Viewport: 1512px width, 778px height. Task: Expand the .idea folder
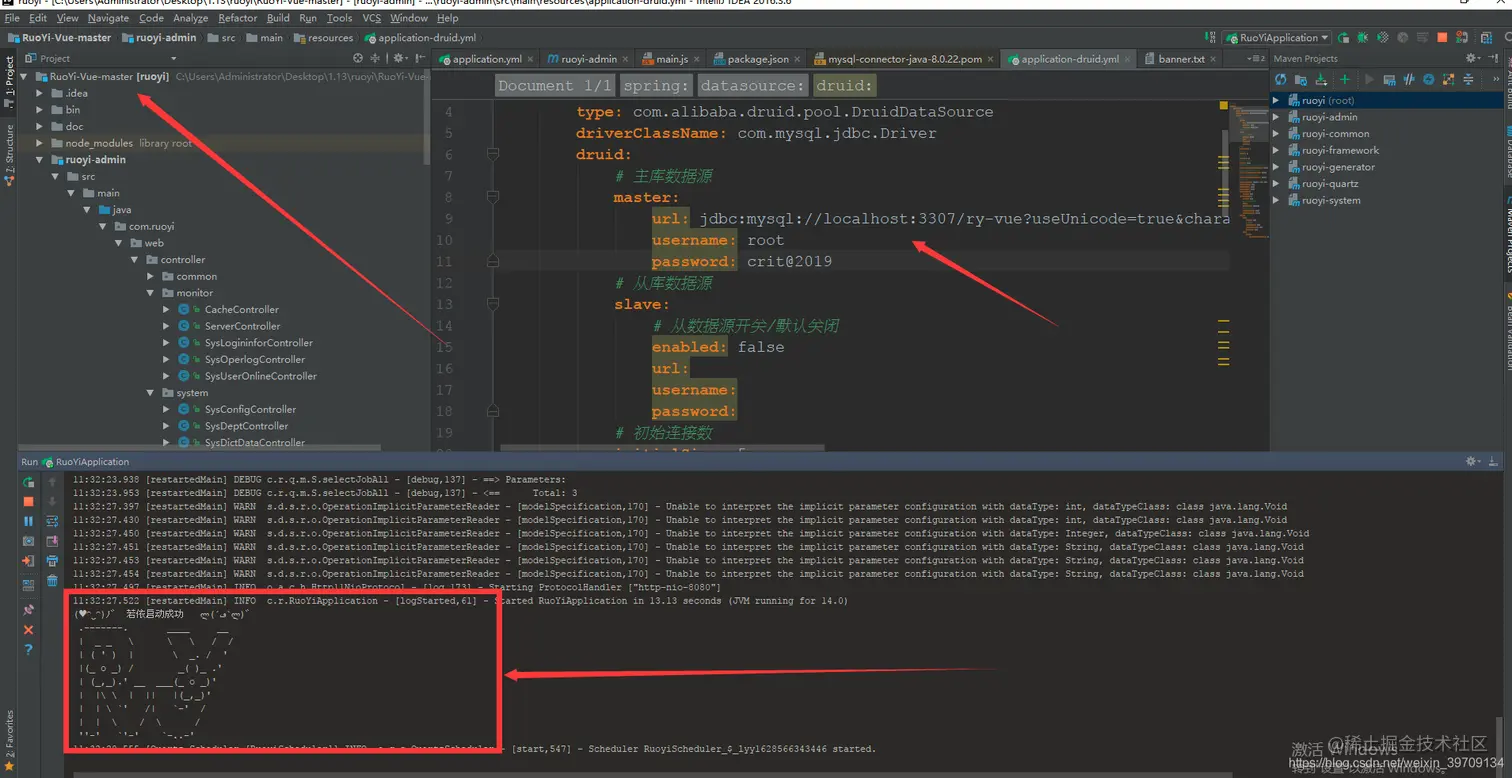(x=40, y=93)
